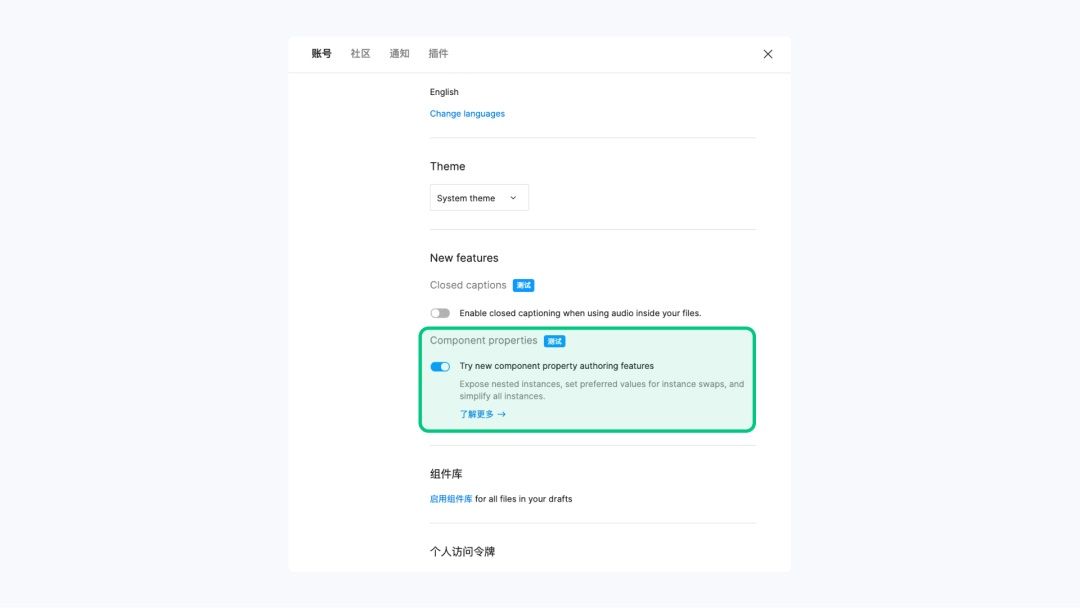The width and height of the screenshot is (1080, 608).
Task: Click the 启用组件库 link
Action: coord(451,499)
